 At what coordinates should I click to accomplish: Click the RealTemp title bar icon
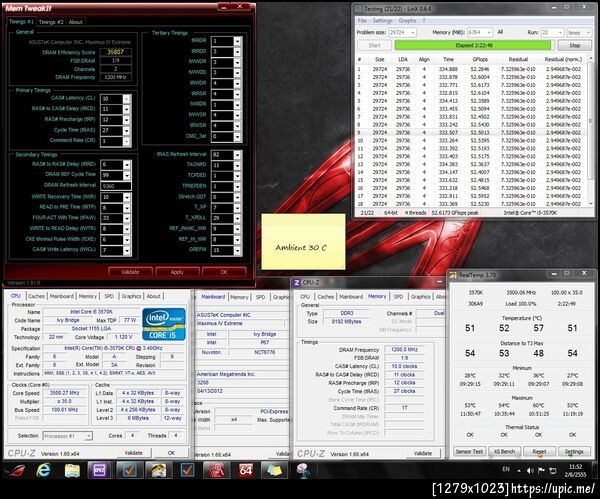(x=453, y=275)
